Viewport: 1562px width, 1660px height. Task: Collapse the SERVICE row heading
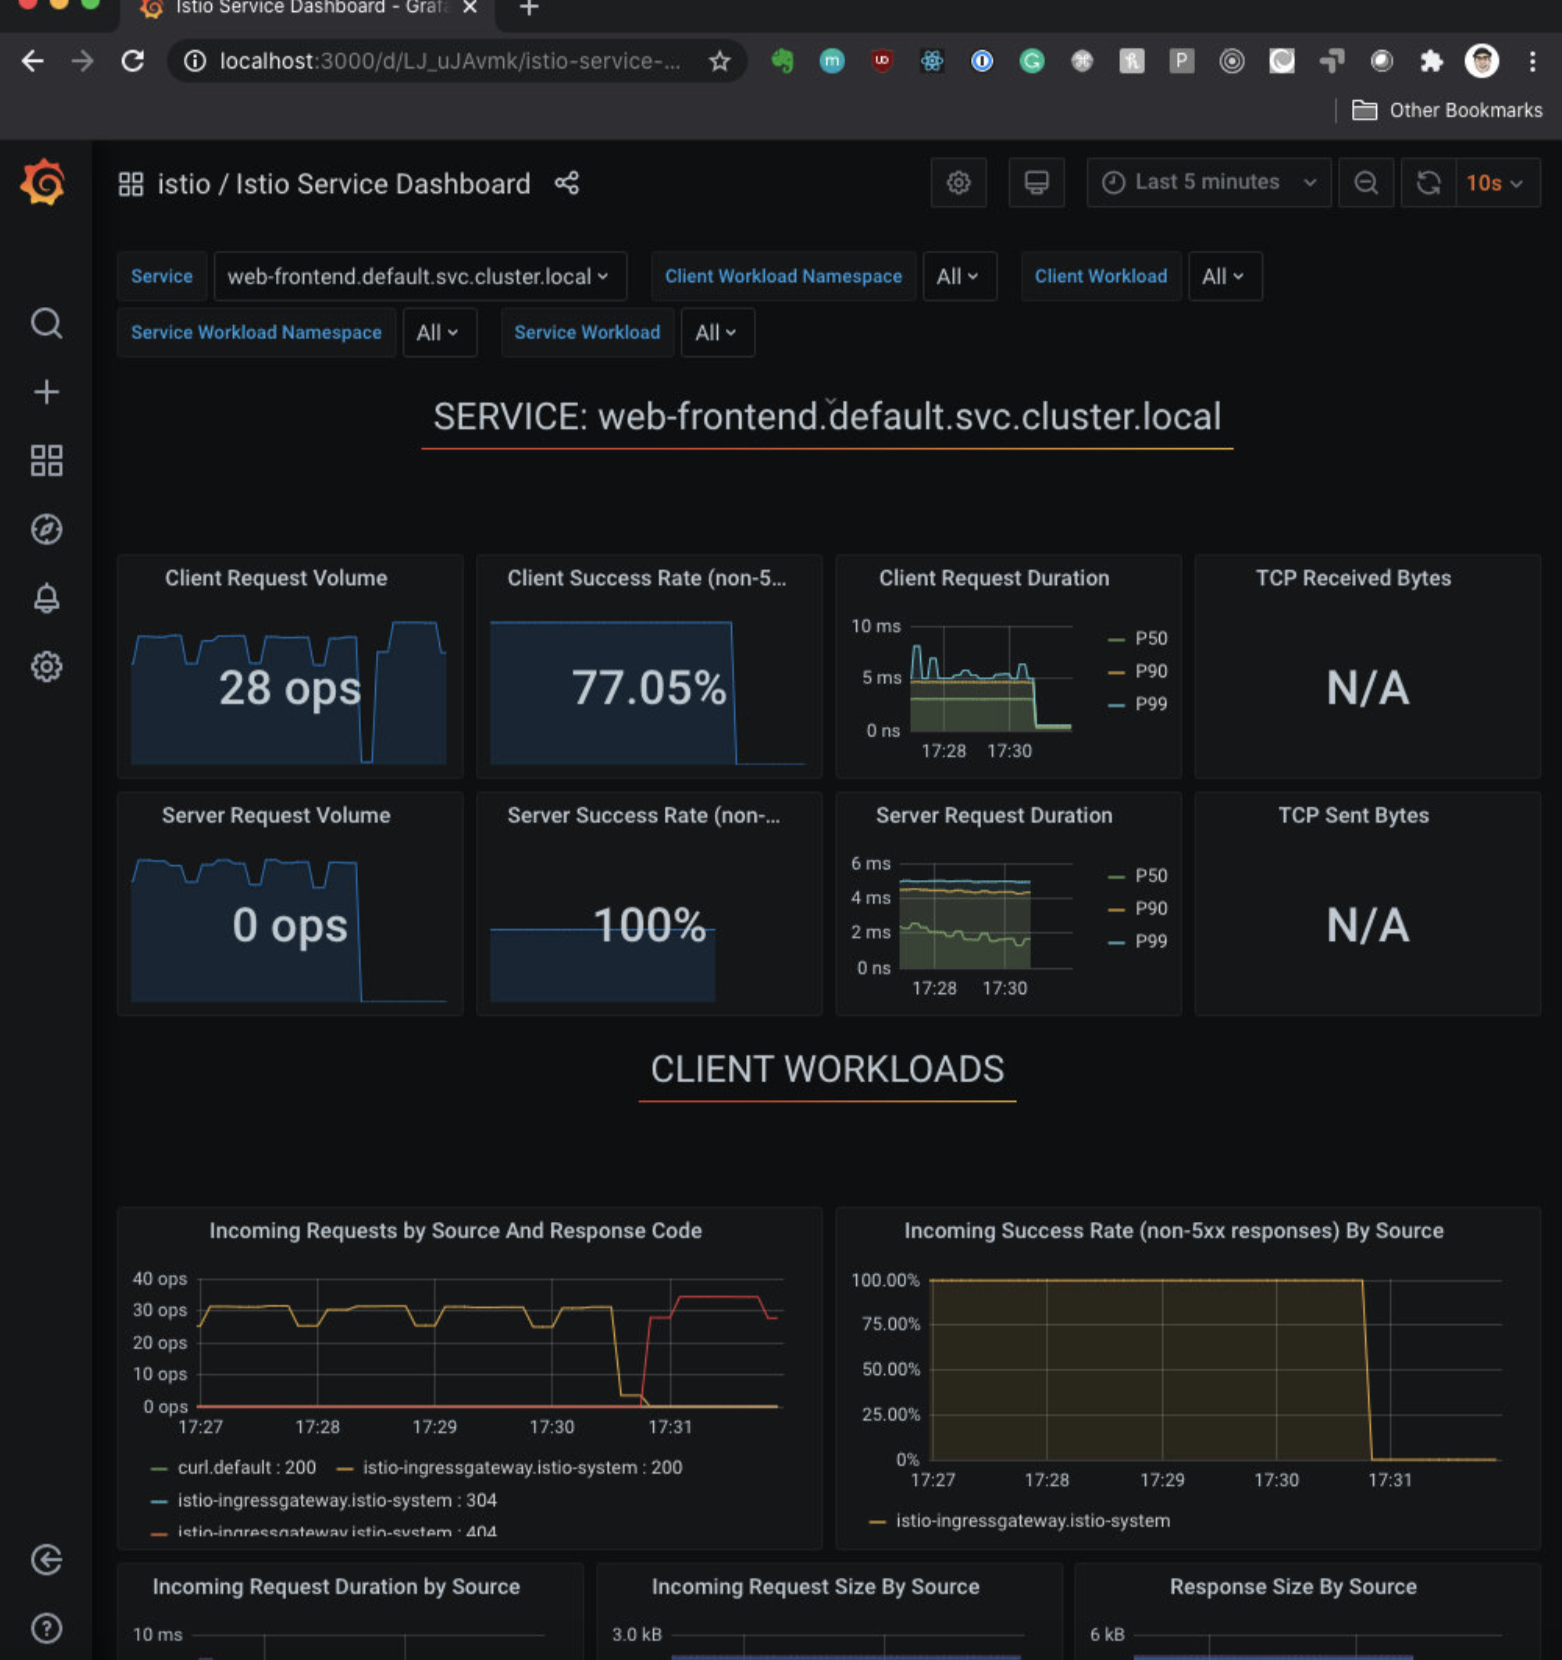click(x=827, y=417)
